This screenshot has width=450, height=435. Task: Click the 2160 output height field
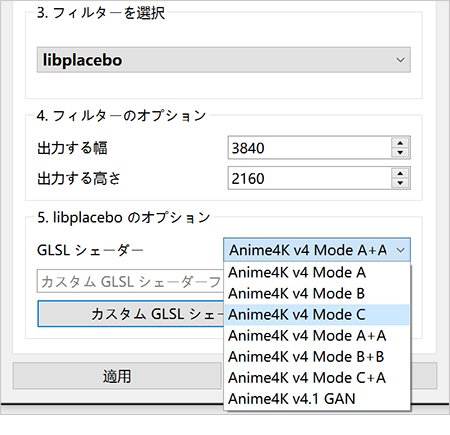[309, 178]
